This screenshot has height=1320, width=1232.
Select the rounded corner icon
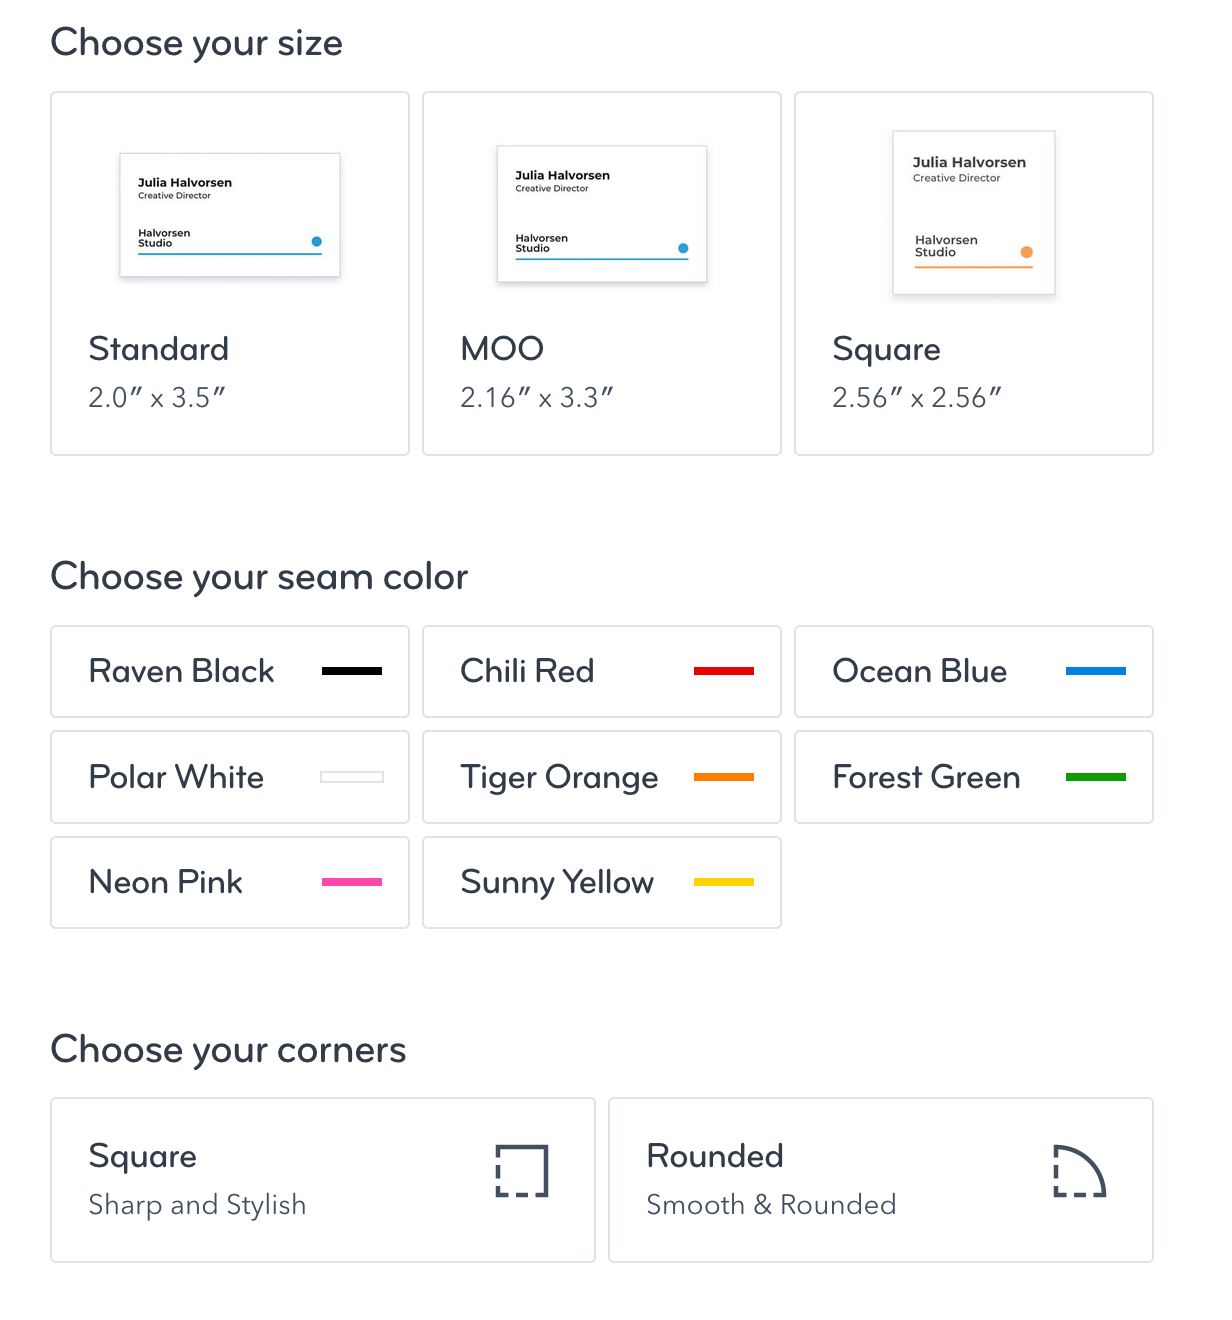pos(1080,1171)
